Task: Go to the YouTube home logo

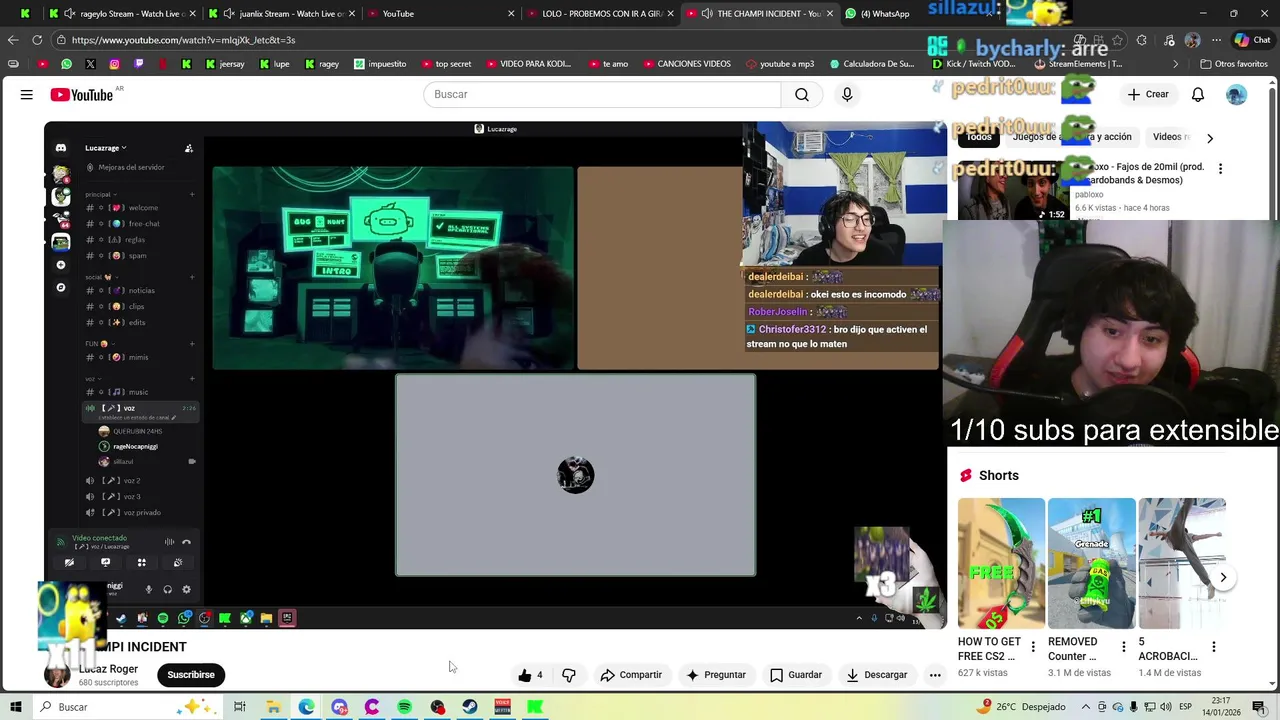Action: tap(82, 95)
